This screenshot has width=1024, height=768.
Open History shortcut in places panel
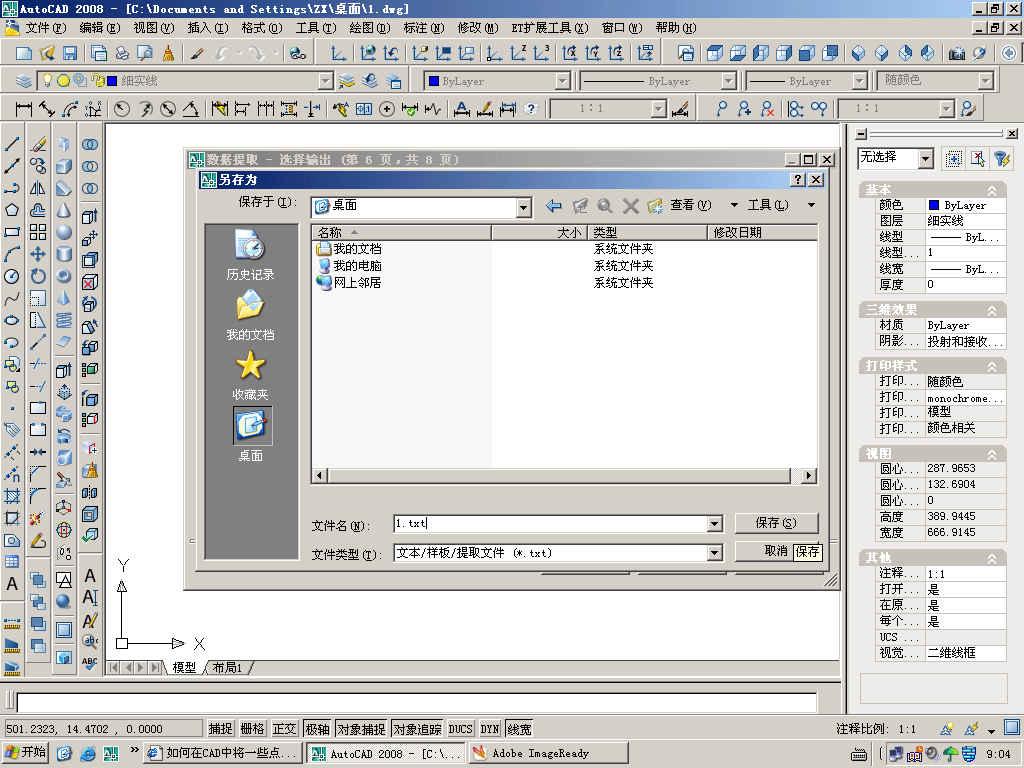(250, 255)
